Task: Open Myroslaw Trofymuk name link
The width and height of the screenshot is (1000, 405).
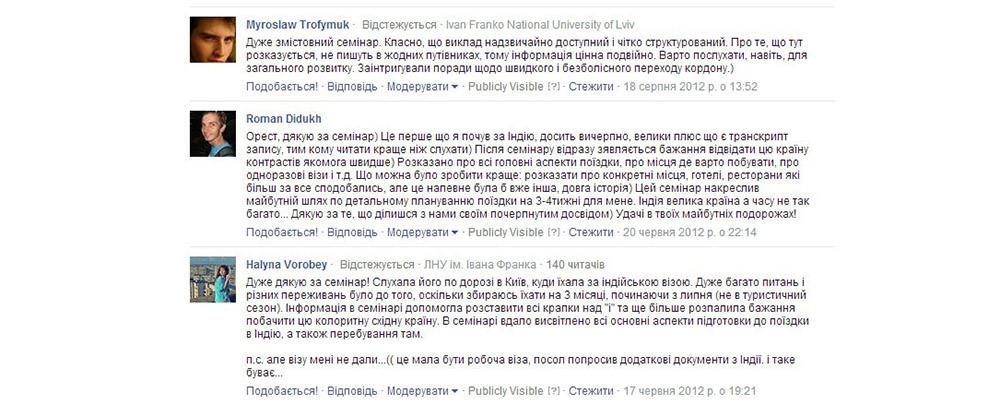Action: [x=297, y=25]
